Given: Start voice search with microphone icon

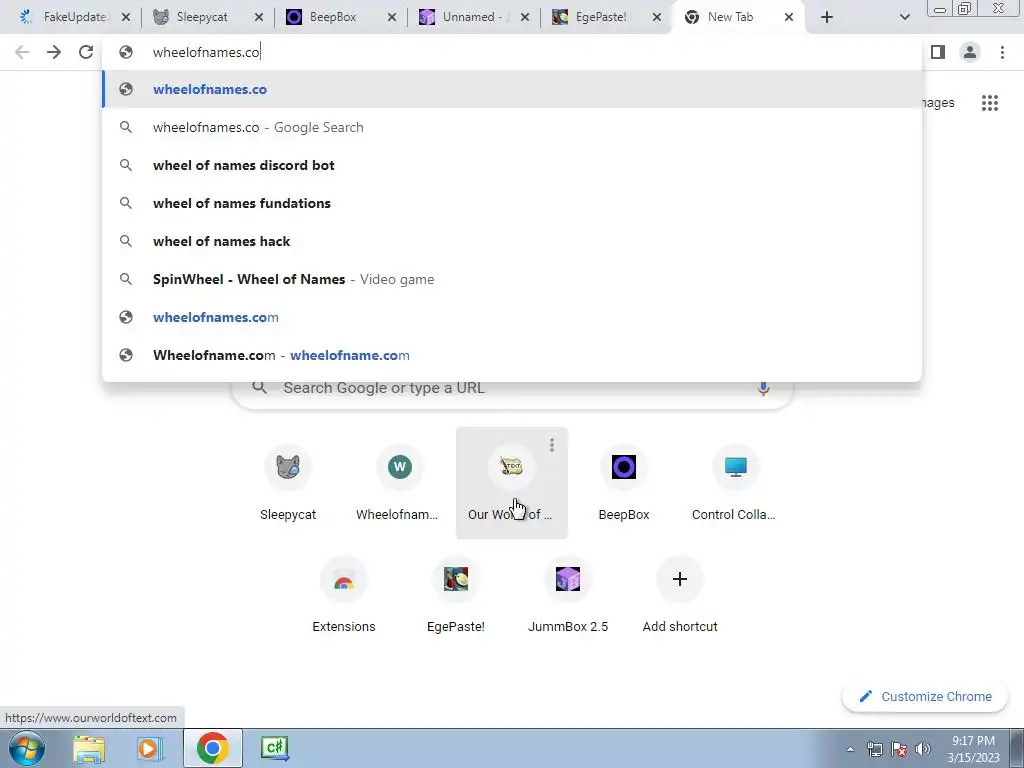Looking at the screenshot, I should click(x=763, y=388).
